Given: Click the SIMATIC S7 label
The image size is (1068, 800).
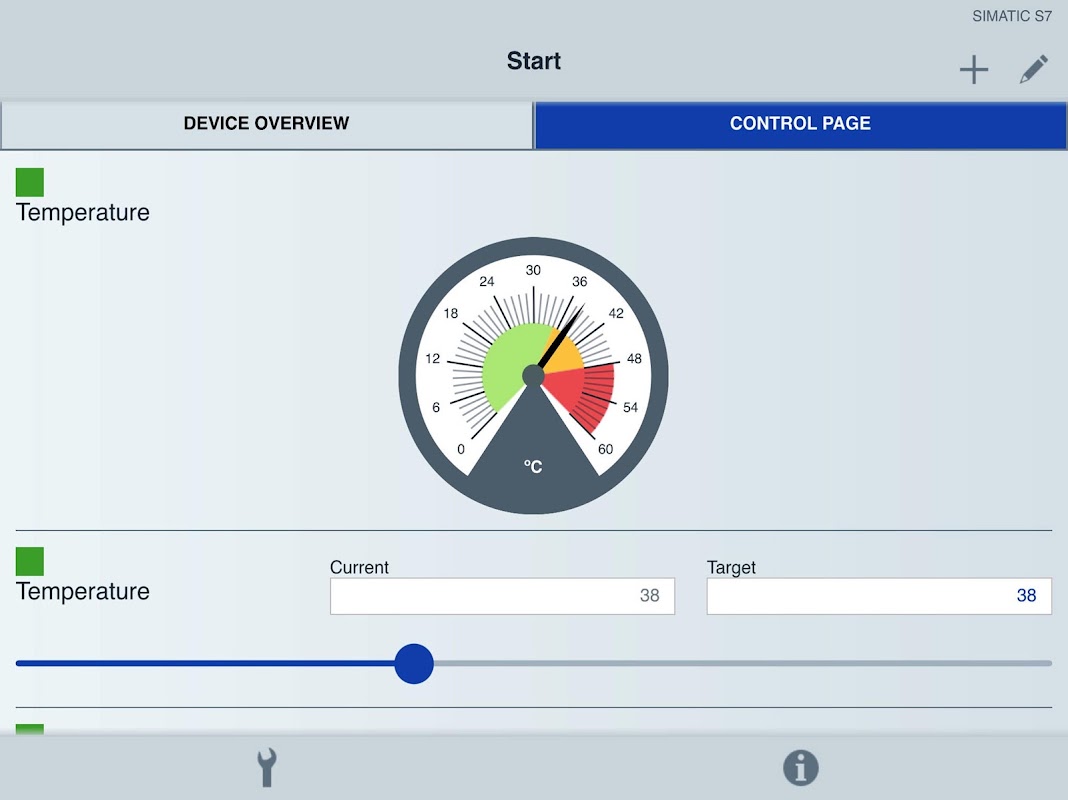Looking at the screenshot, I should pos(1011,16).
